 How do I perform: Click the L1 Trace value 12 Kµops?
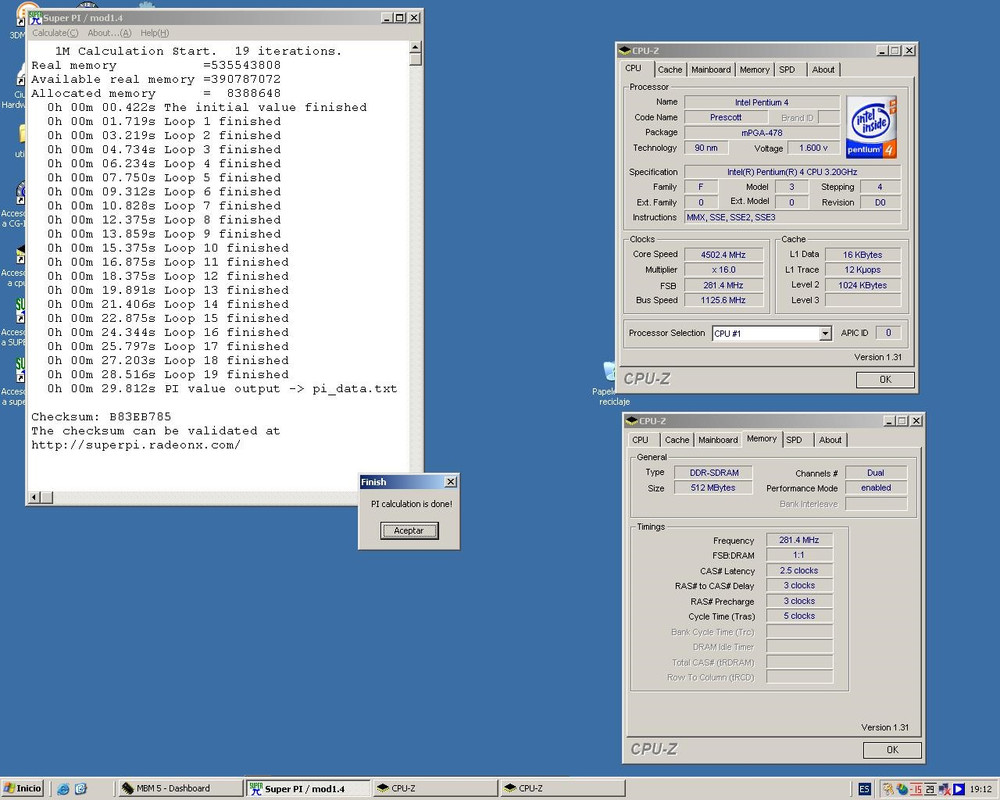click(862, 270)
